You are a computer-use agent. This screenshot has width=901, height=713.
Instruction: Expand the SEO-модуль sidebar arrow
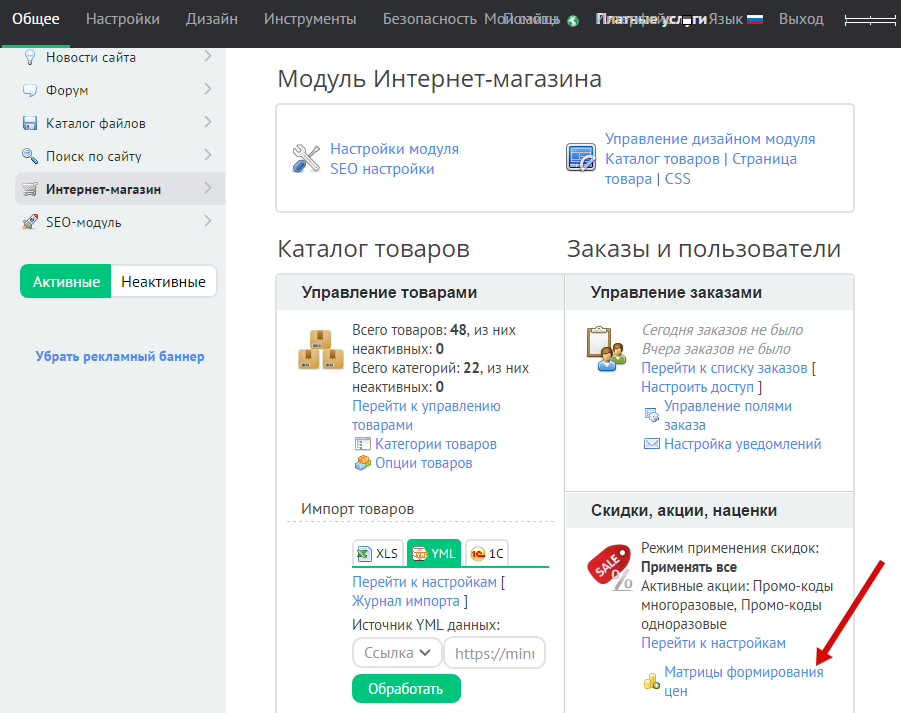(207, 221)
